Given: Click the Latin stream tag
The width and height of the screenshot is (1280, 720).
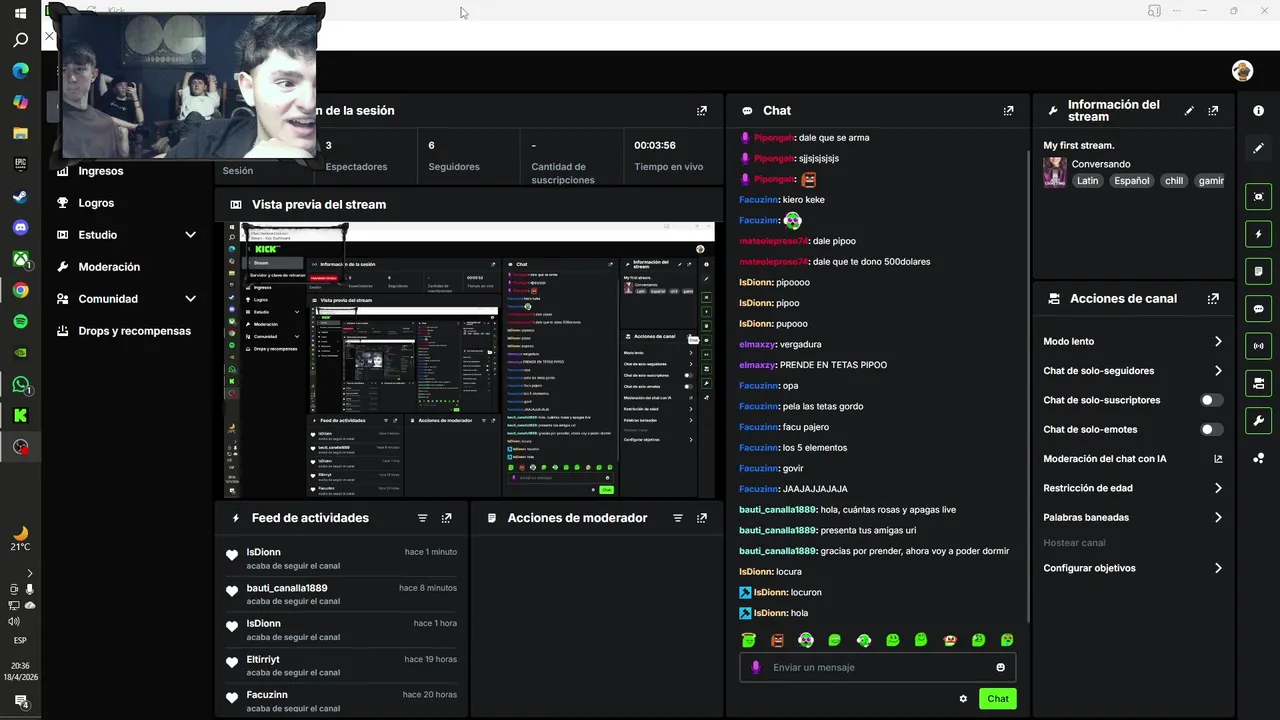Looking at the screenshot, I should tap(1087, 181).
